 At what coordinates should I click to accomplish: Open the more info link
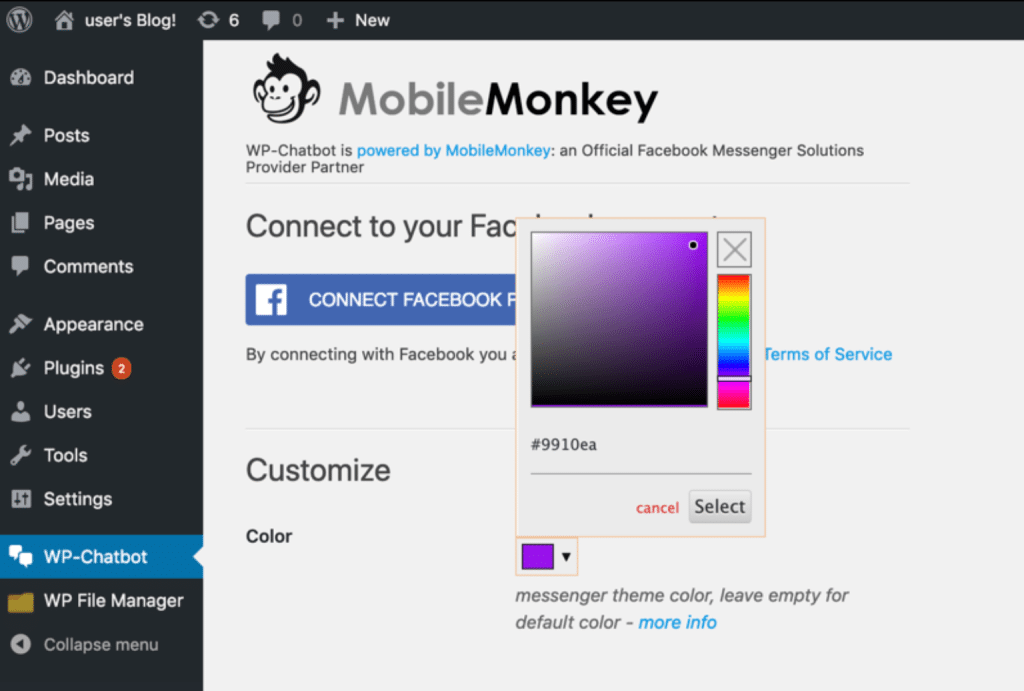point(677,622)
